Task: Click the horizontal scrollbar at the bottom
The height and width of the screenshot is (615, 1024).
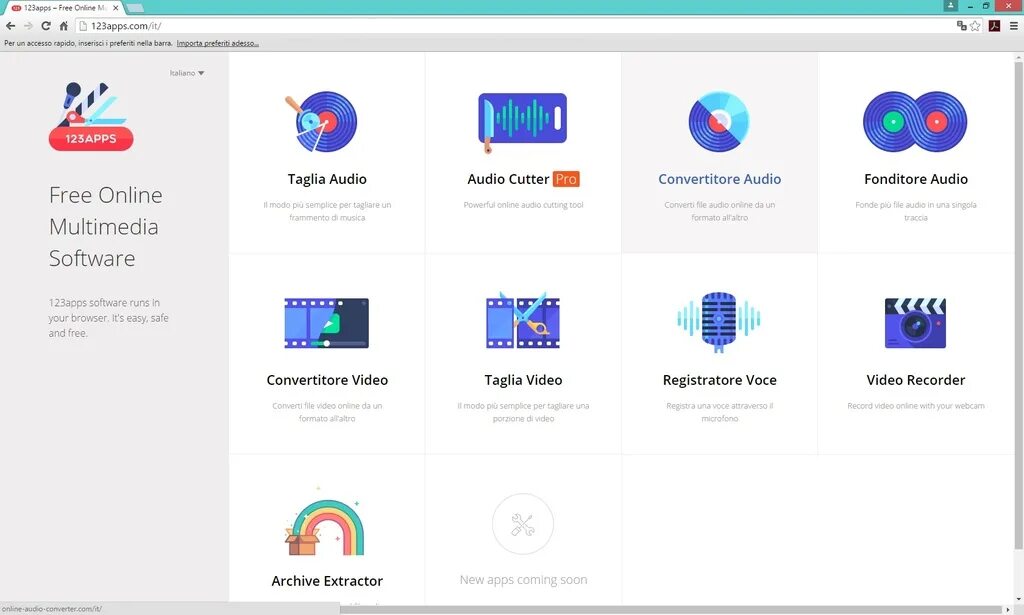Action: (673, 610)
